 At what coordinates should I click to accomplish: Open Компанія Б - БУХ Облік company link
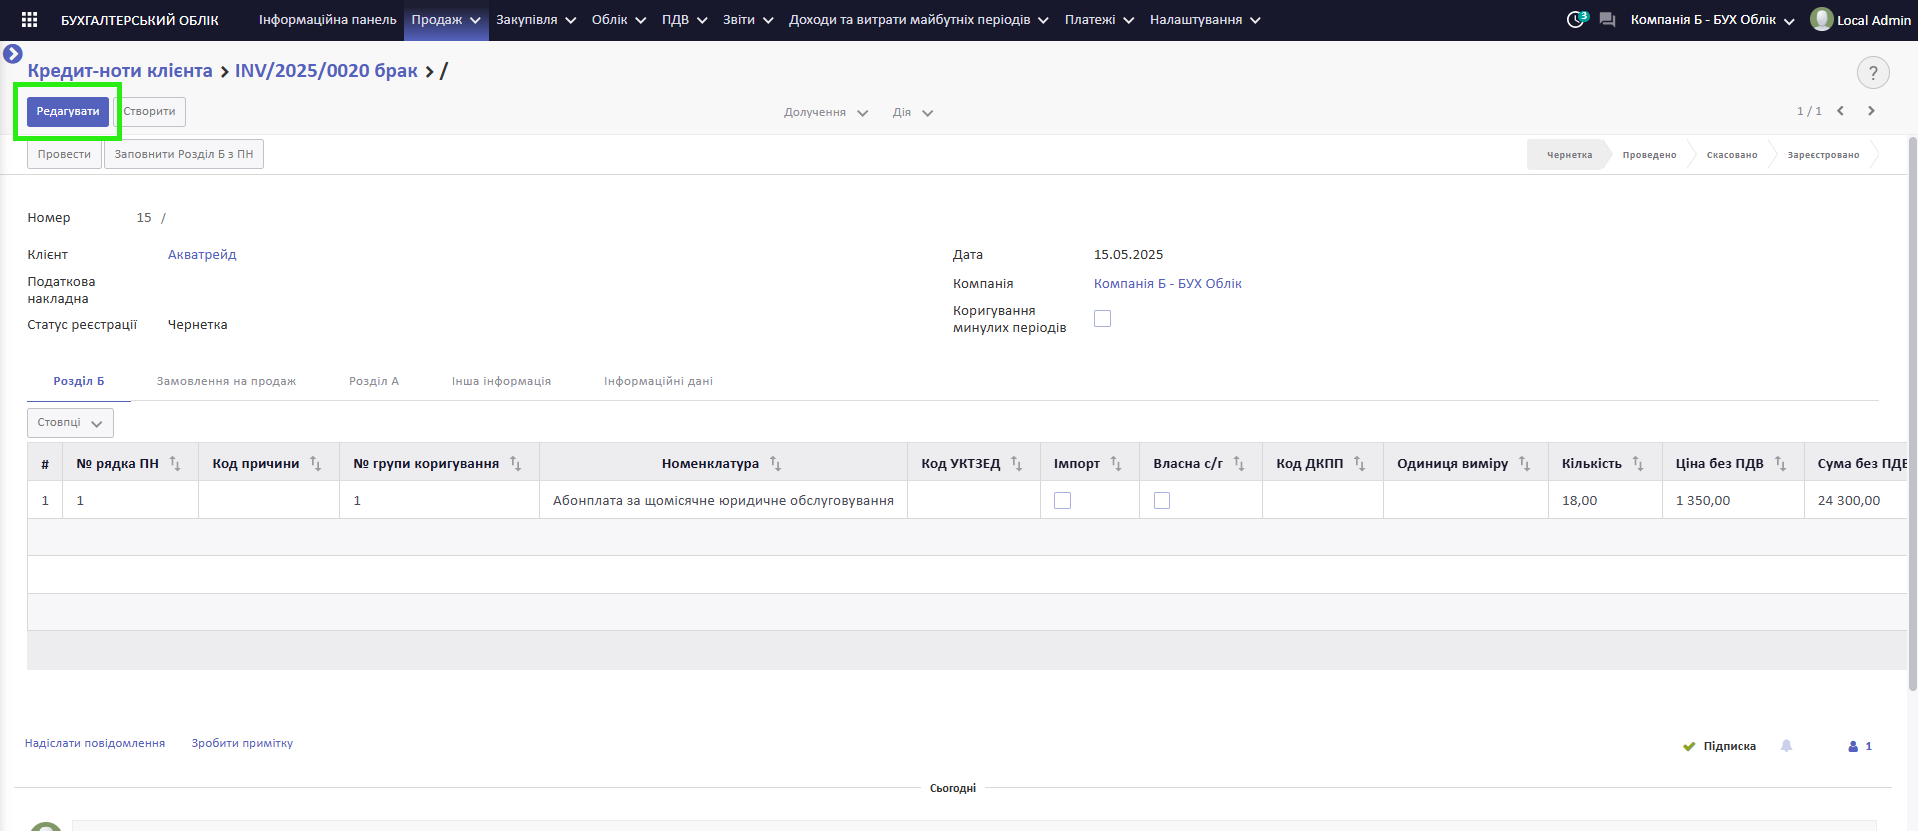click(1168, 283)
